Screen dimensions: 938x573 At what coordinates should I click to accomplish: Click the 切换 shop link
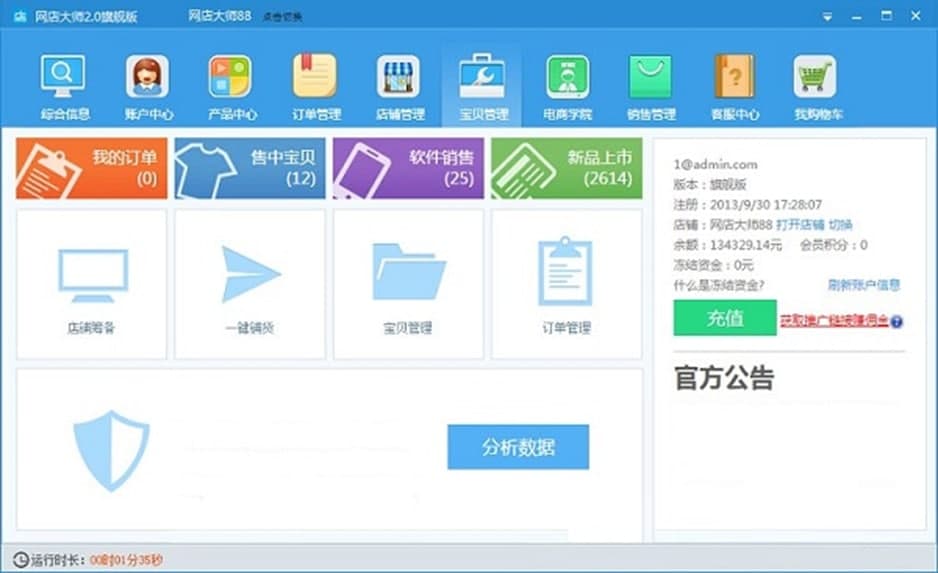(x=840, y=225)
